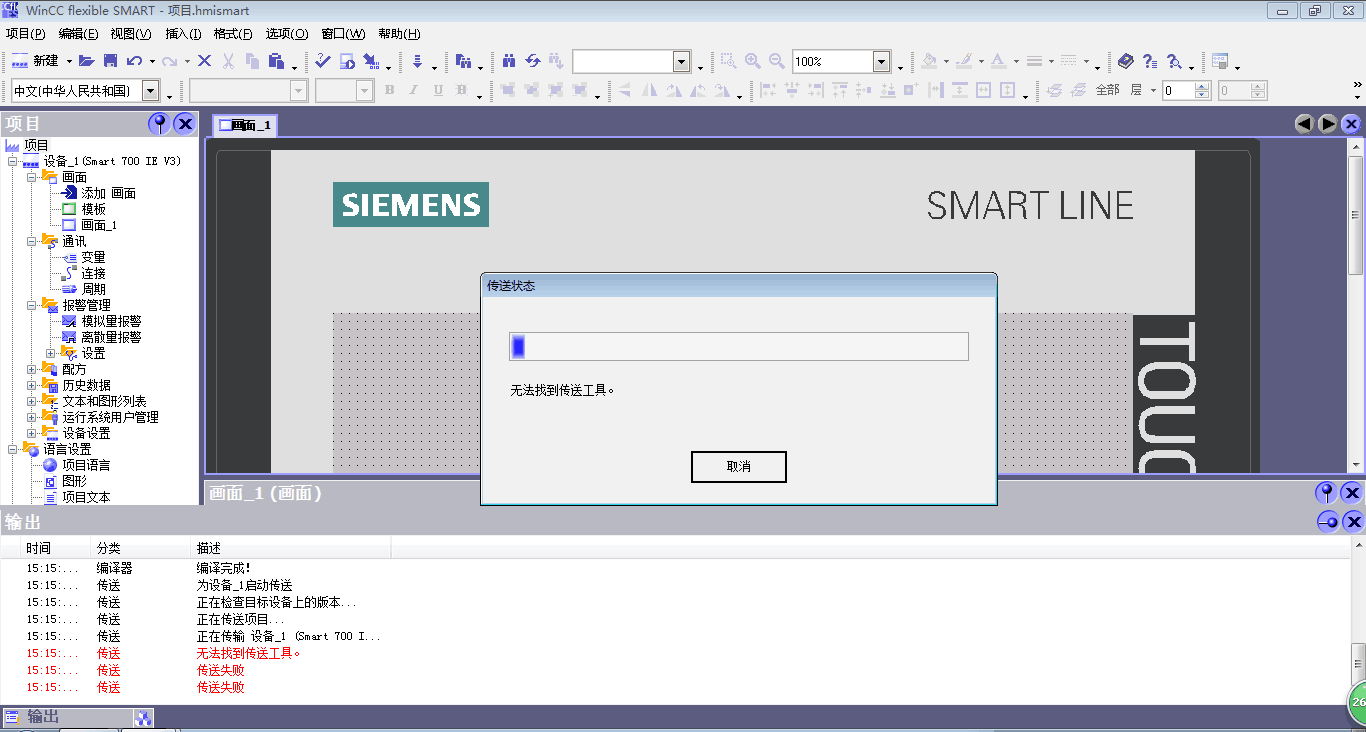Viewport: 1366px width, 732px height.
Task: Open the 编辑(E) menu
Action: (x=78, y=34)
